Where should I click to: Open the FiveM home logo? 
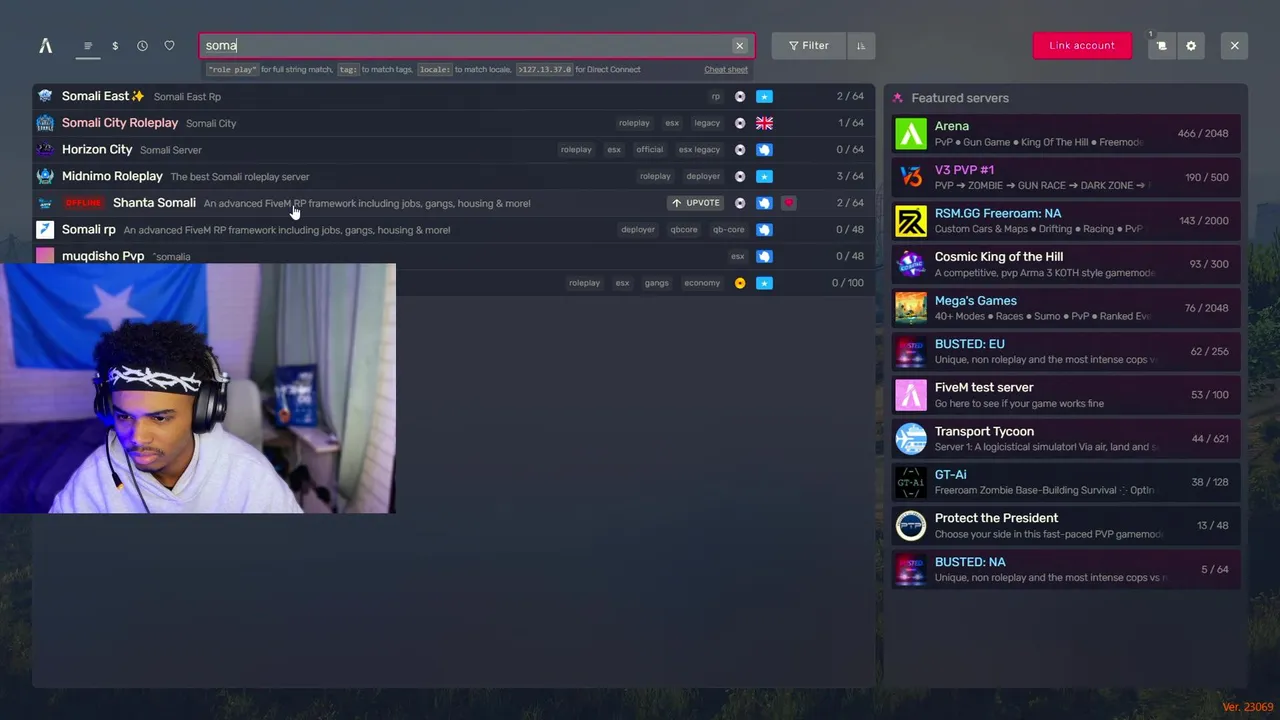[45, 46]
